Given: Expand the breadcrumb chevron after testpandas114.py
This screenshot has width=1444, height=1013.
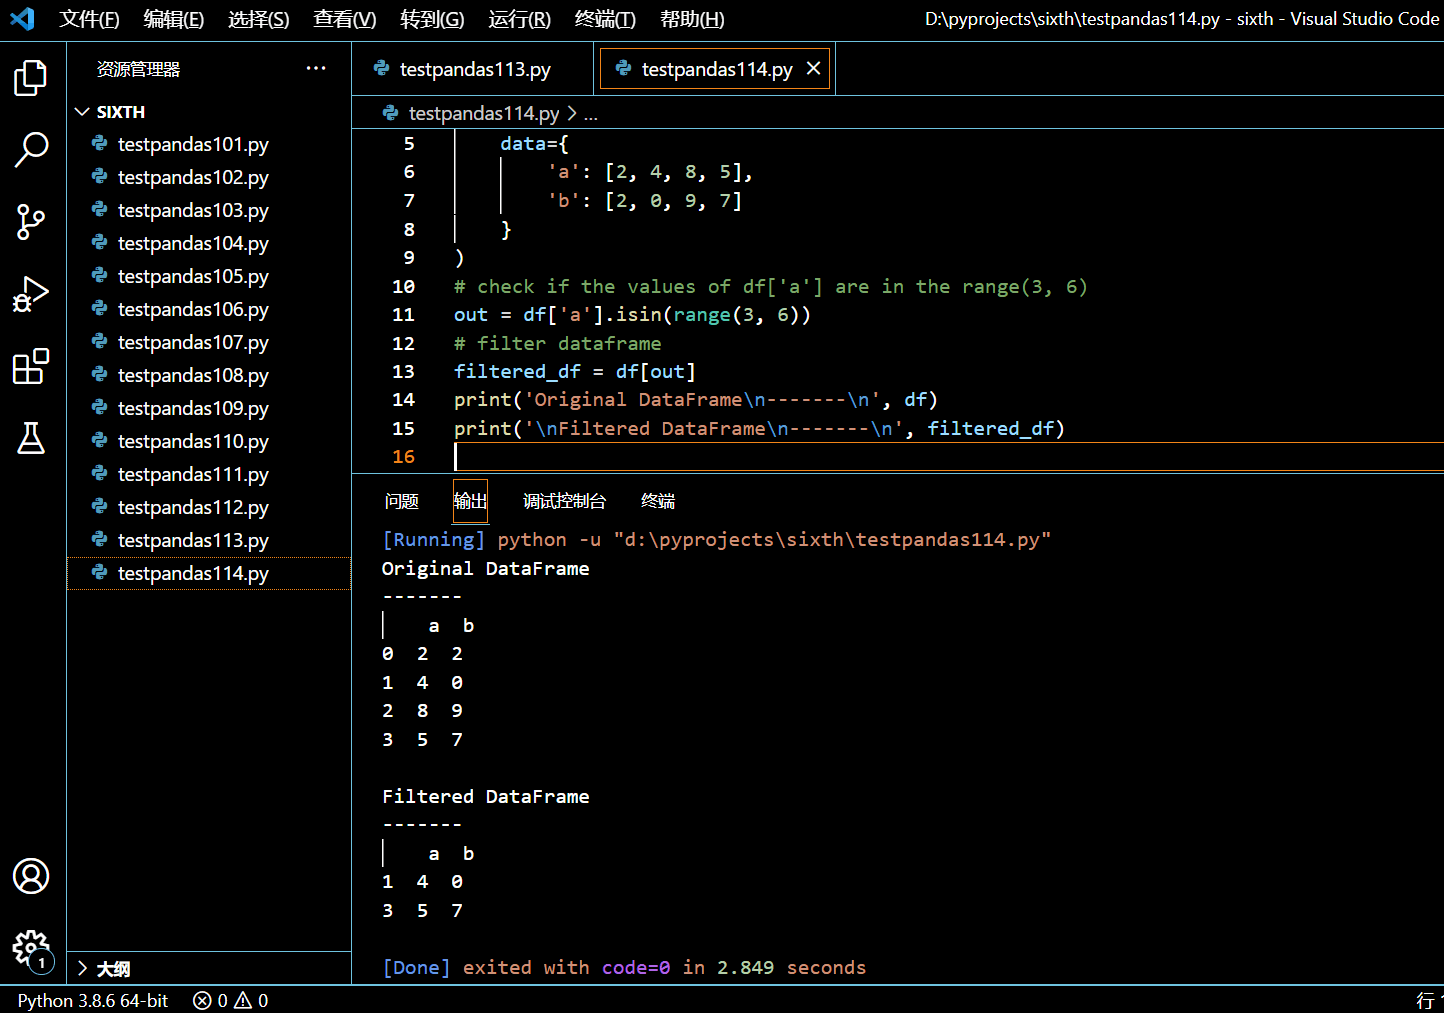Looking at the screenshot, I should pos(572,113).
